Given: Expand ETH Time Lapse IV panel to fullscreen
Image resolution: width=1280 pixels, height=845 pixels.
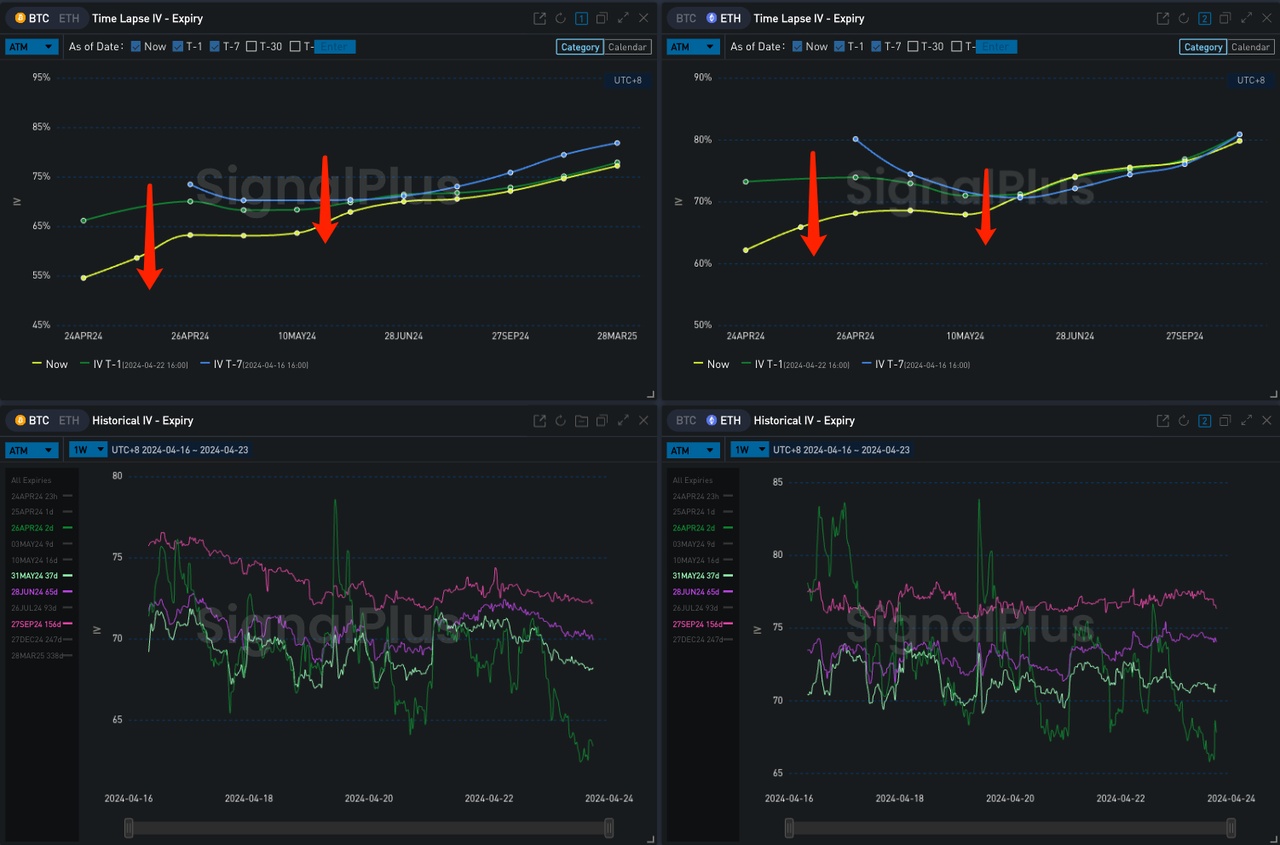Looking at the screenshot, I should pyautogui.click(x=1246, y=18).
